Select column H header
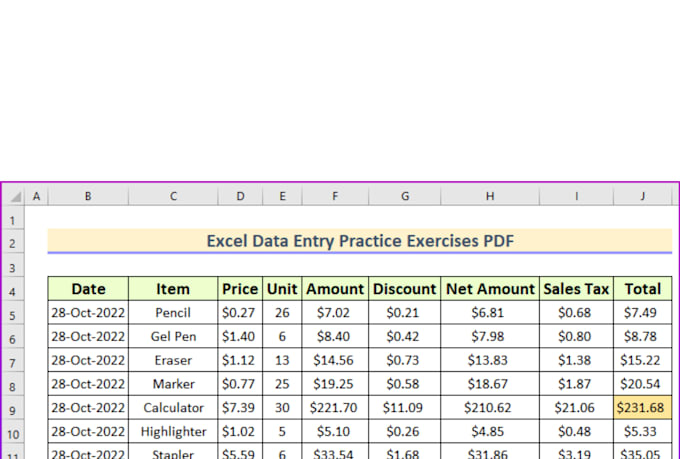 490,197
